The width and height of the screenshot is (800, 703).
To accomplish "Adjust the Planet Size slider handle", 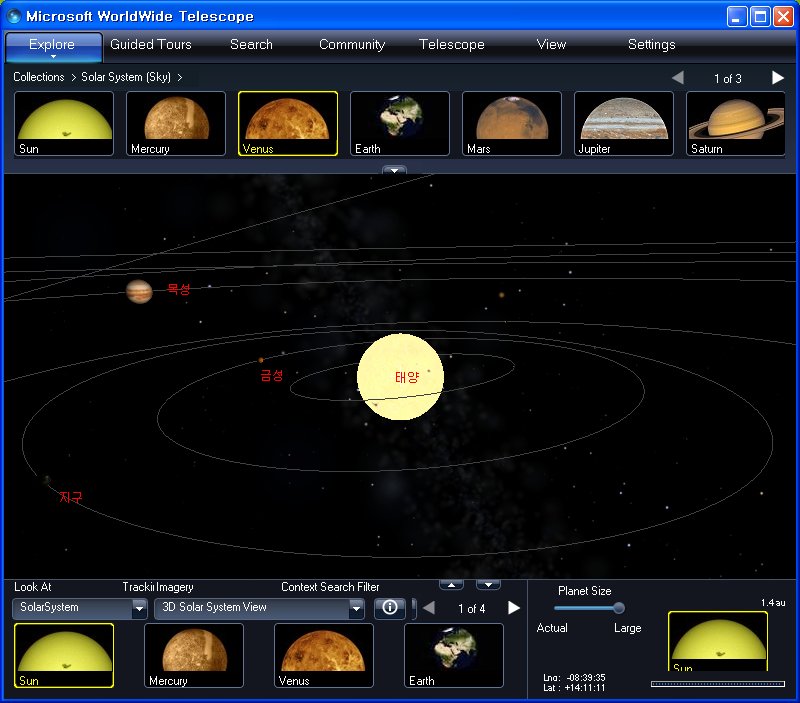I will point(618,608).
